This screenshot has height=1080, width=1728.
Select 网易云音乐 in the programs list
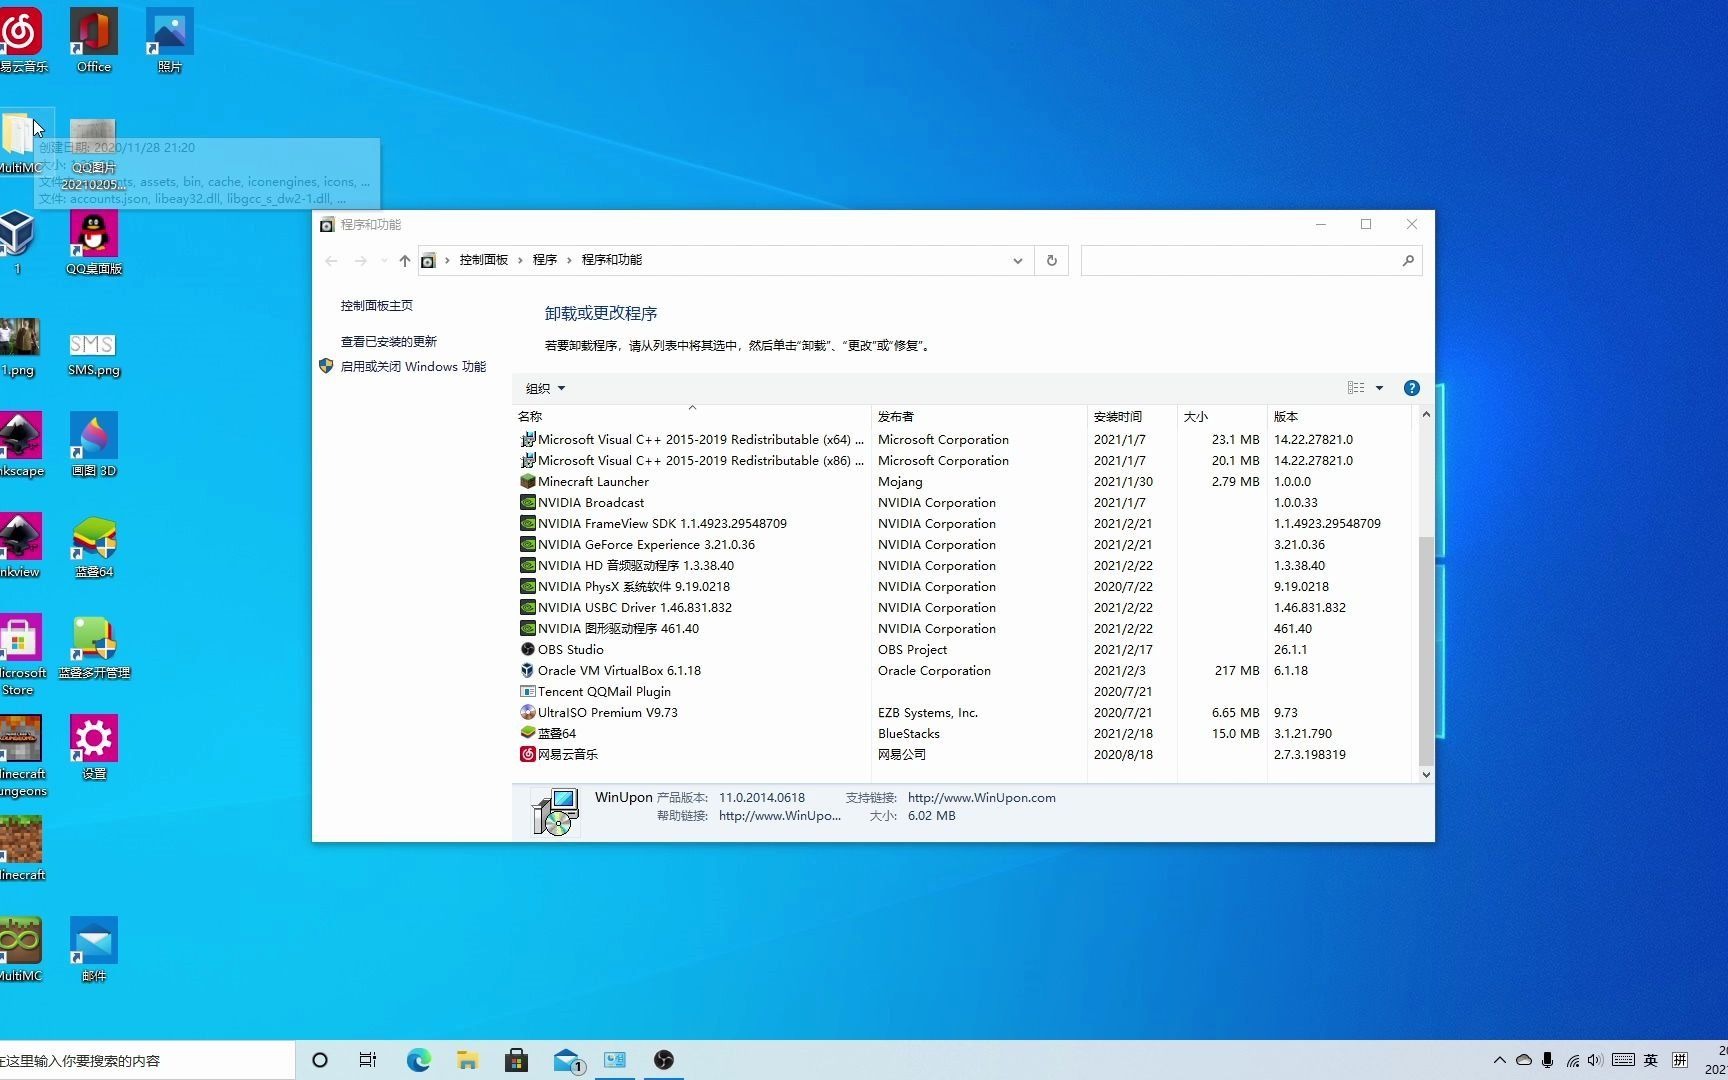click(x=964, y=755)
